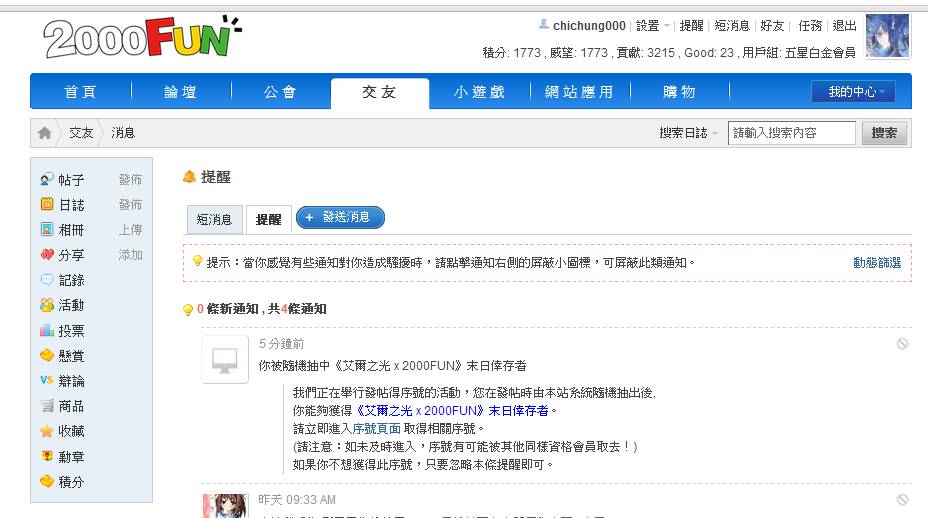Open 帖子 posts icon in sidebar
The height and width of the screenshot is (518, 928).
pos(47,179)
